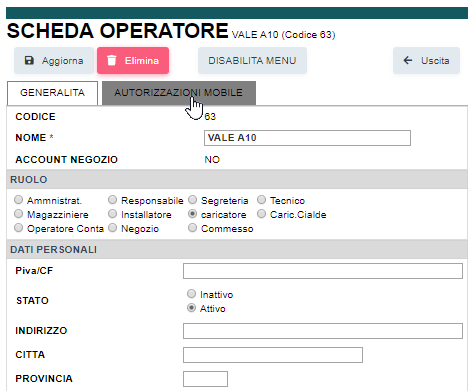Select the Responsabile role radio button

coord(113,200)
